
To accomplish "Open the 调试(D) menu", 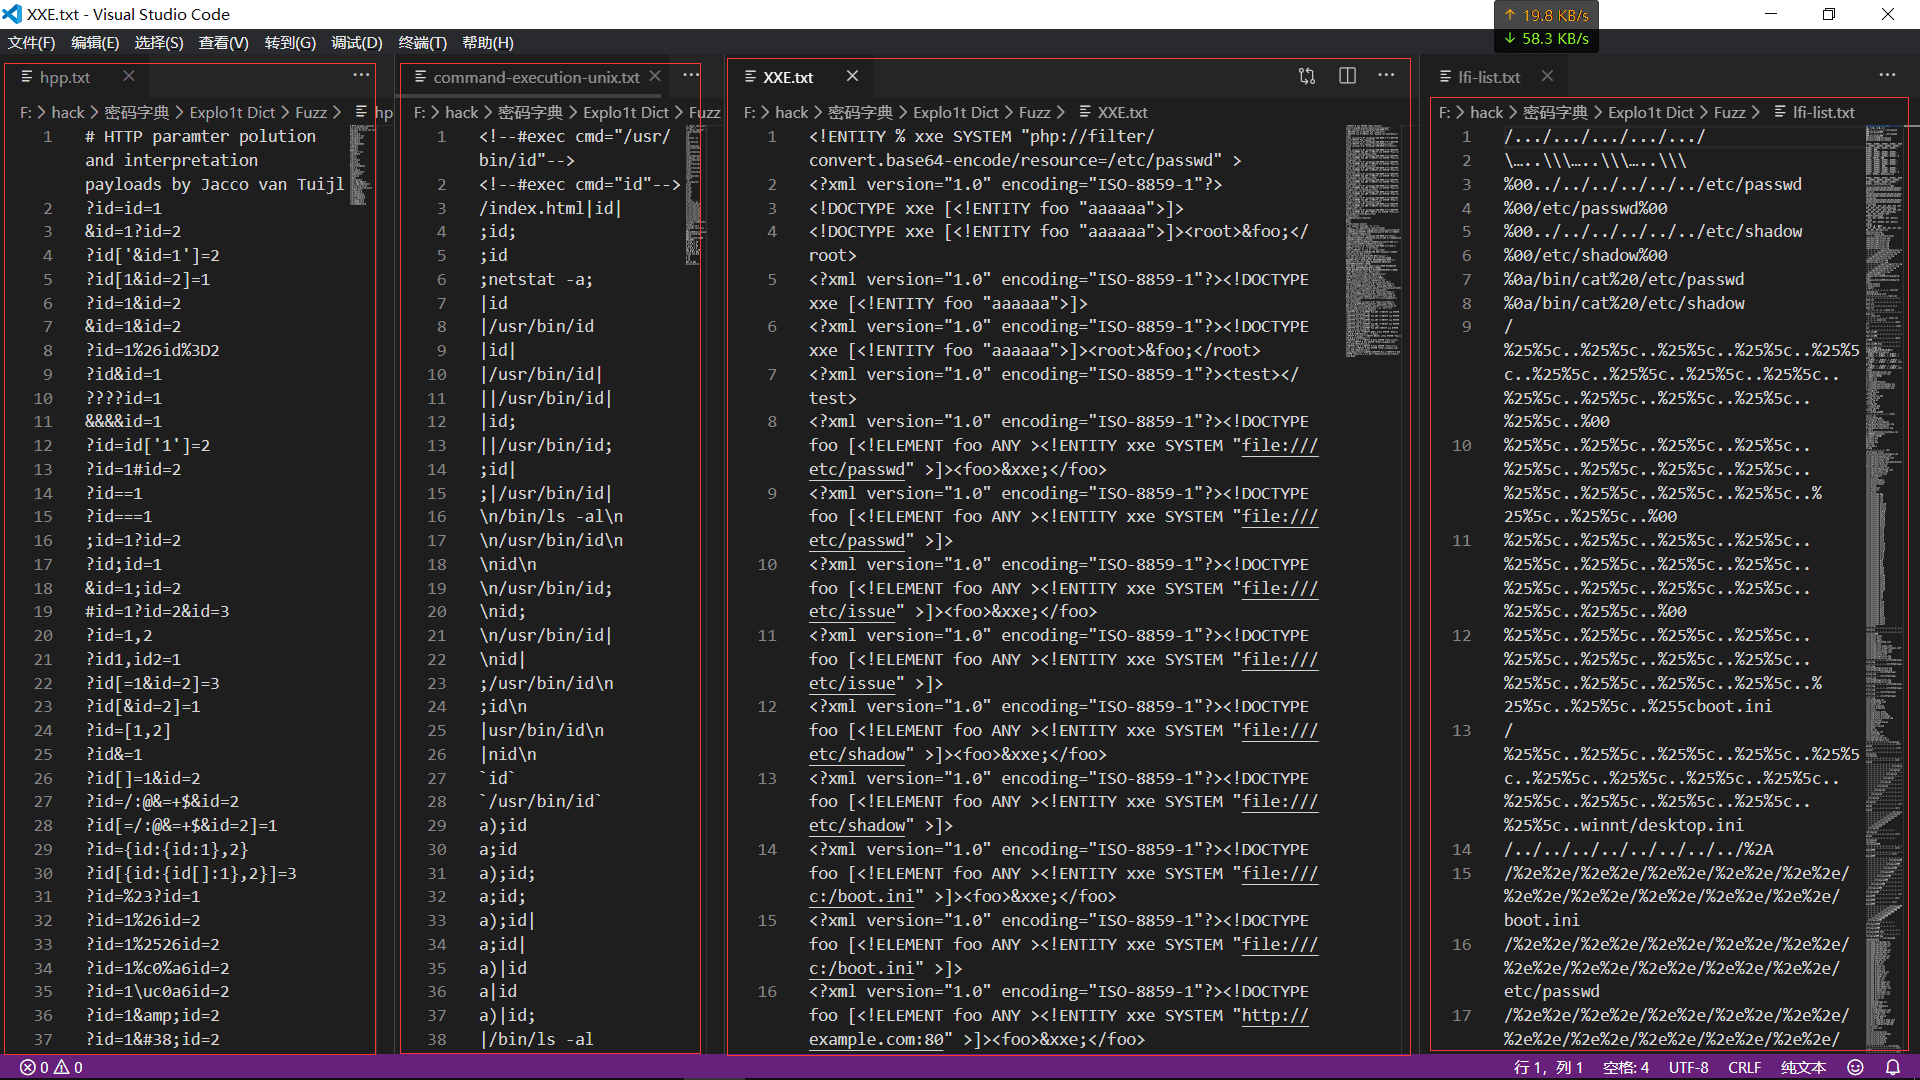I will [x=357, y=43].
